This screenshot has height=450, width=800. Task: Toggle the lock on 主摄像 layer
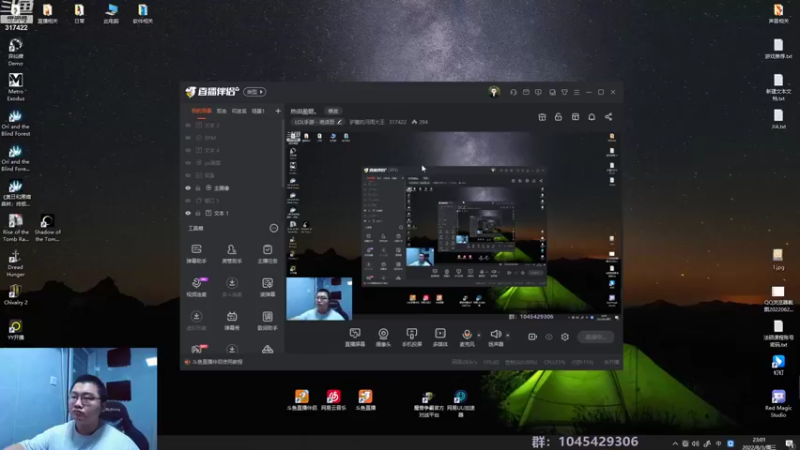(x=198, y=188)
